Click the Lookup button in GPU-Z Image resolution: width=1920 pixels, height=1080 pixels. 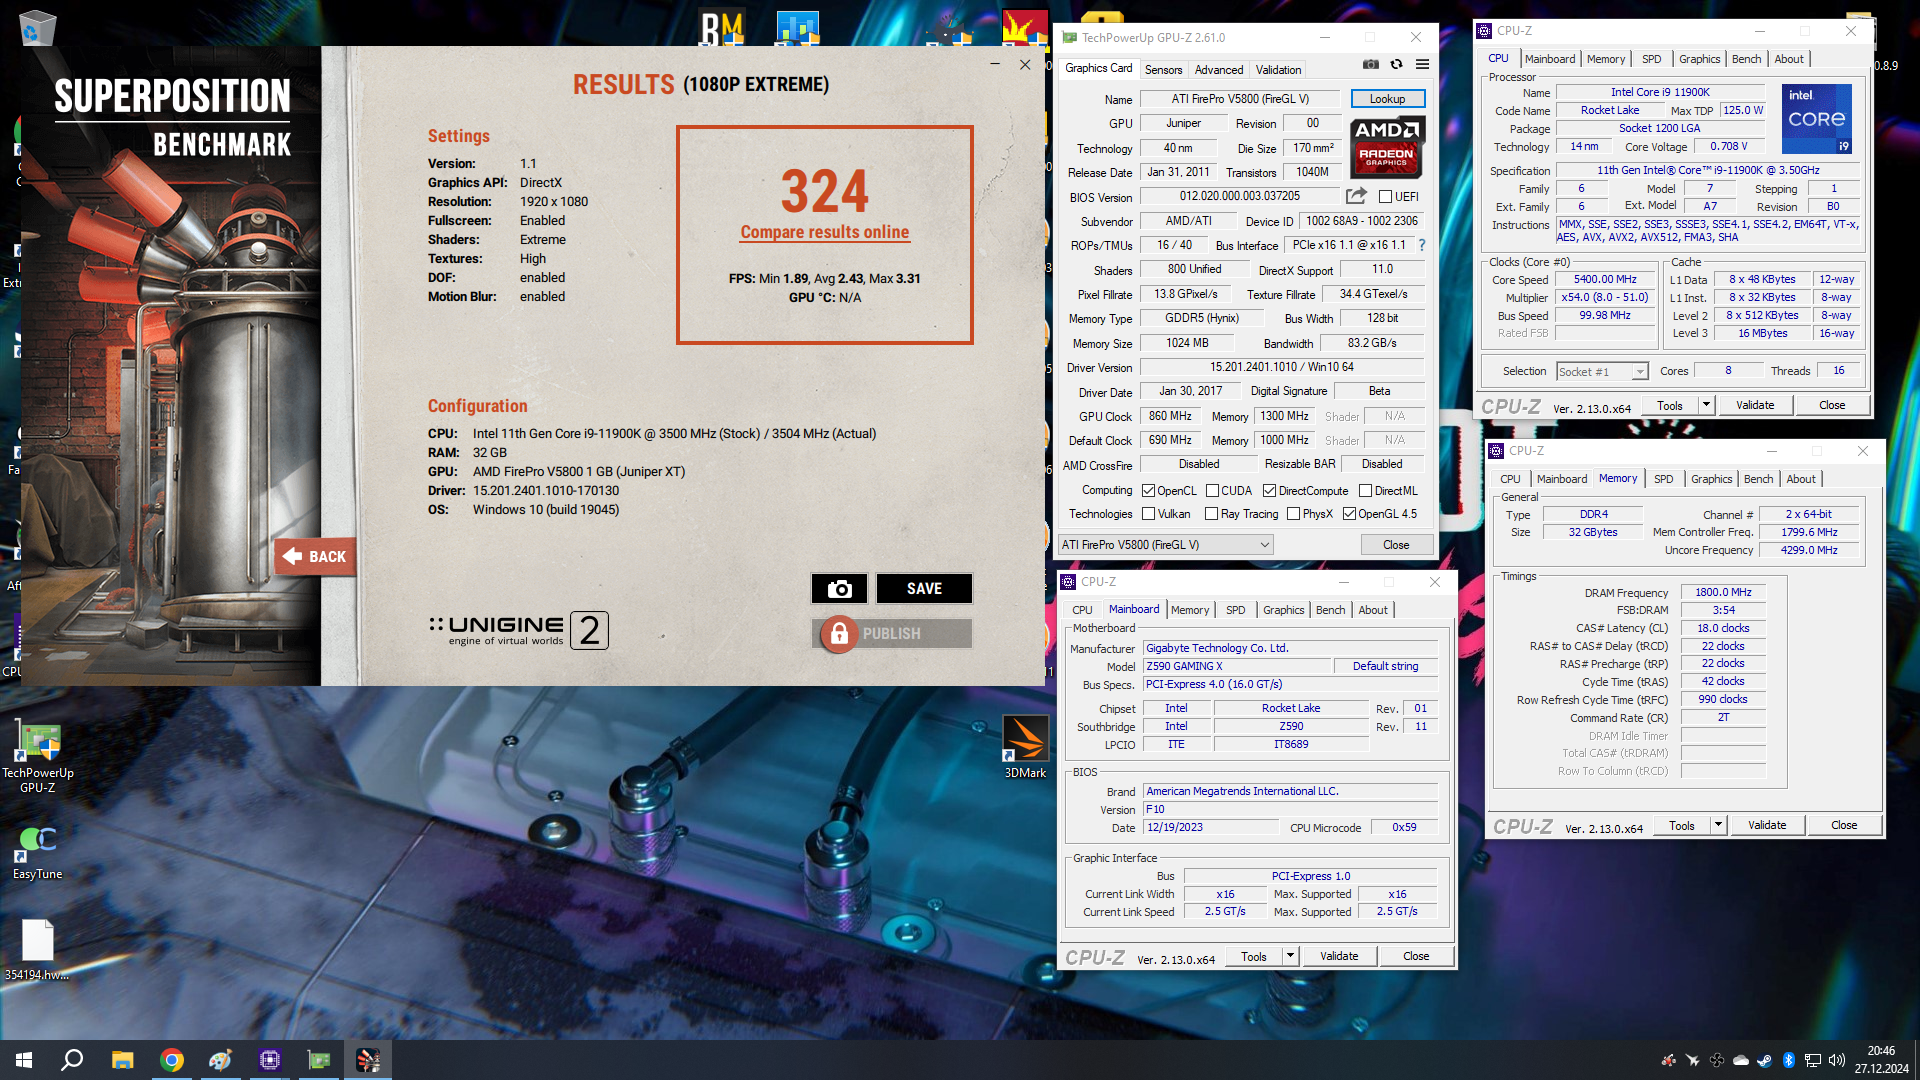pyautogui.click(x=1387, y=98)
